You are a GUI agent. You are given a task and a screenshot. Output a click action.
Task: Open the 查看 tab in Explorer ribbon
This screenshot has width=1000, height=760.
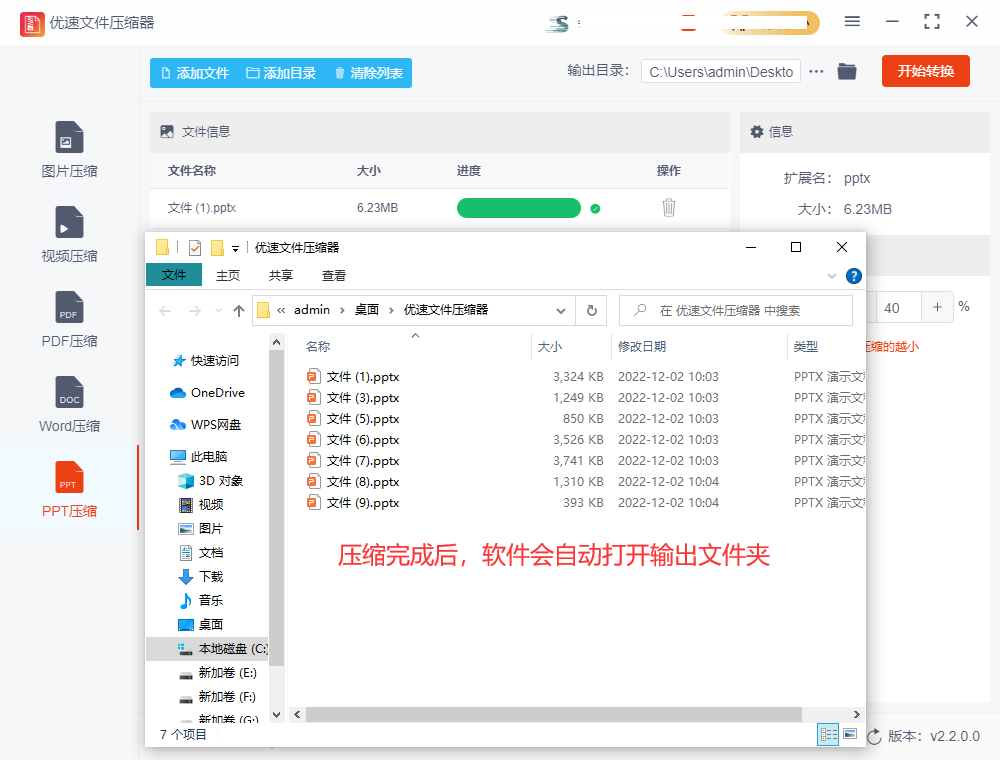[334, 275]
